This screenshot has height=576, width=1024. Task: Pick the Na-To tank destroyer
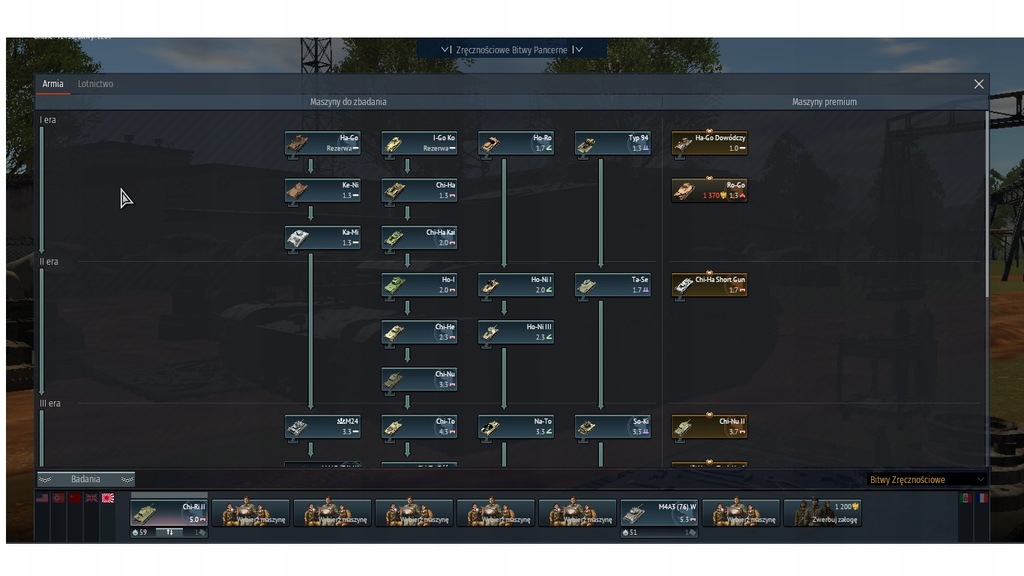pyautogui.click(x=516, y=426)
